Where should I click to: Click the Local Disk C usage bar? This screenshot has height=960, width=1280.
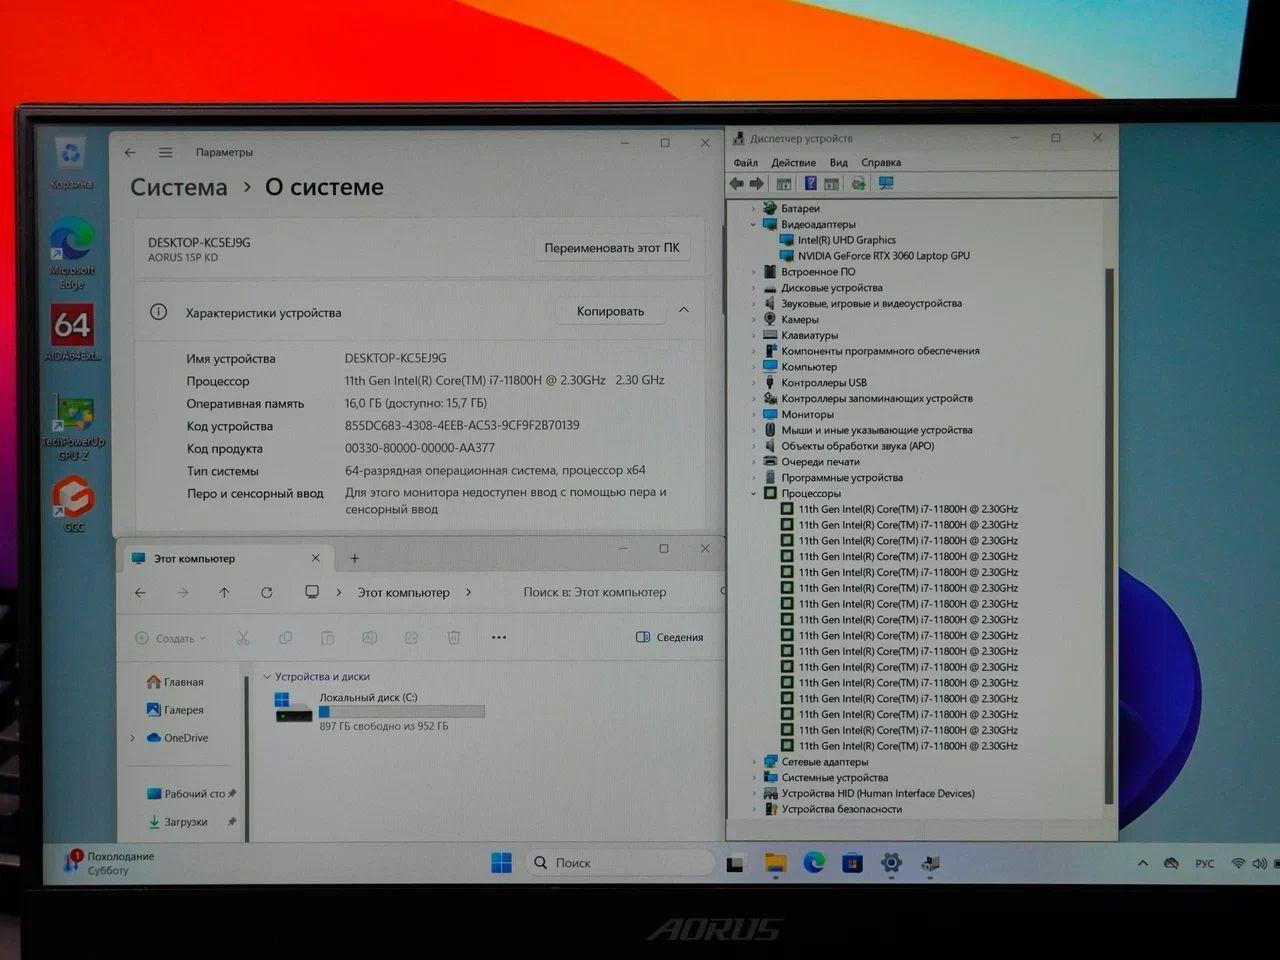[x=401, y=712]
